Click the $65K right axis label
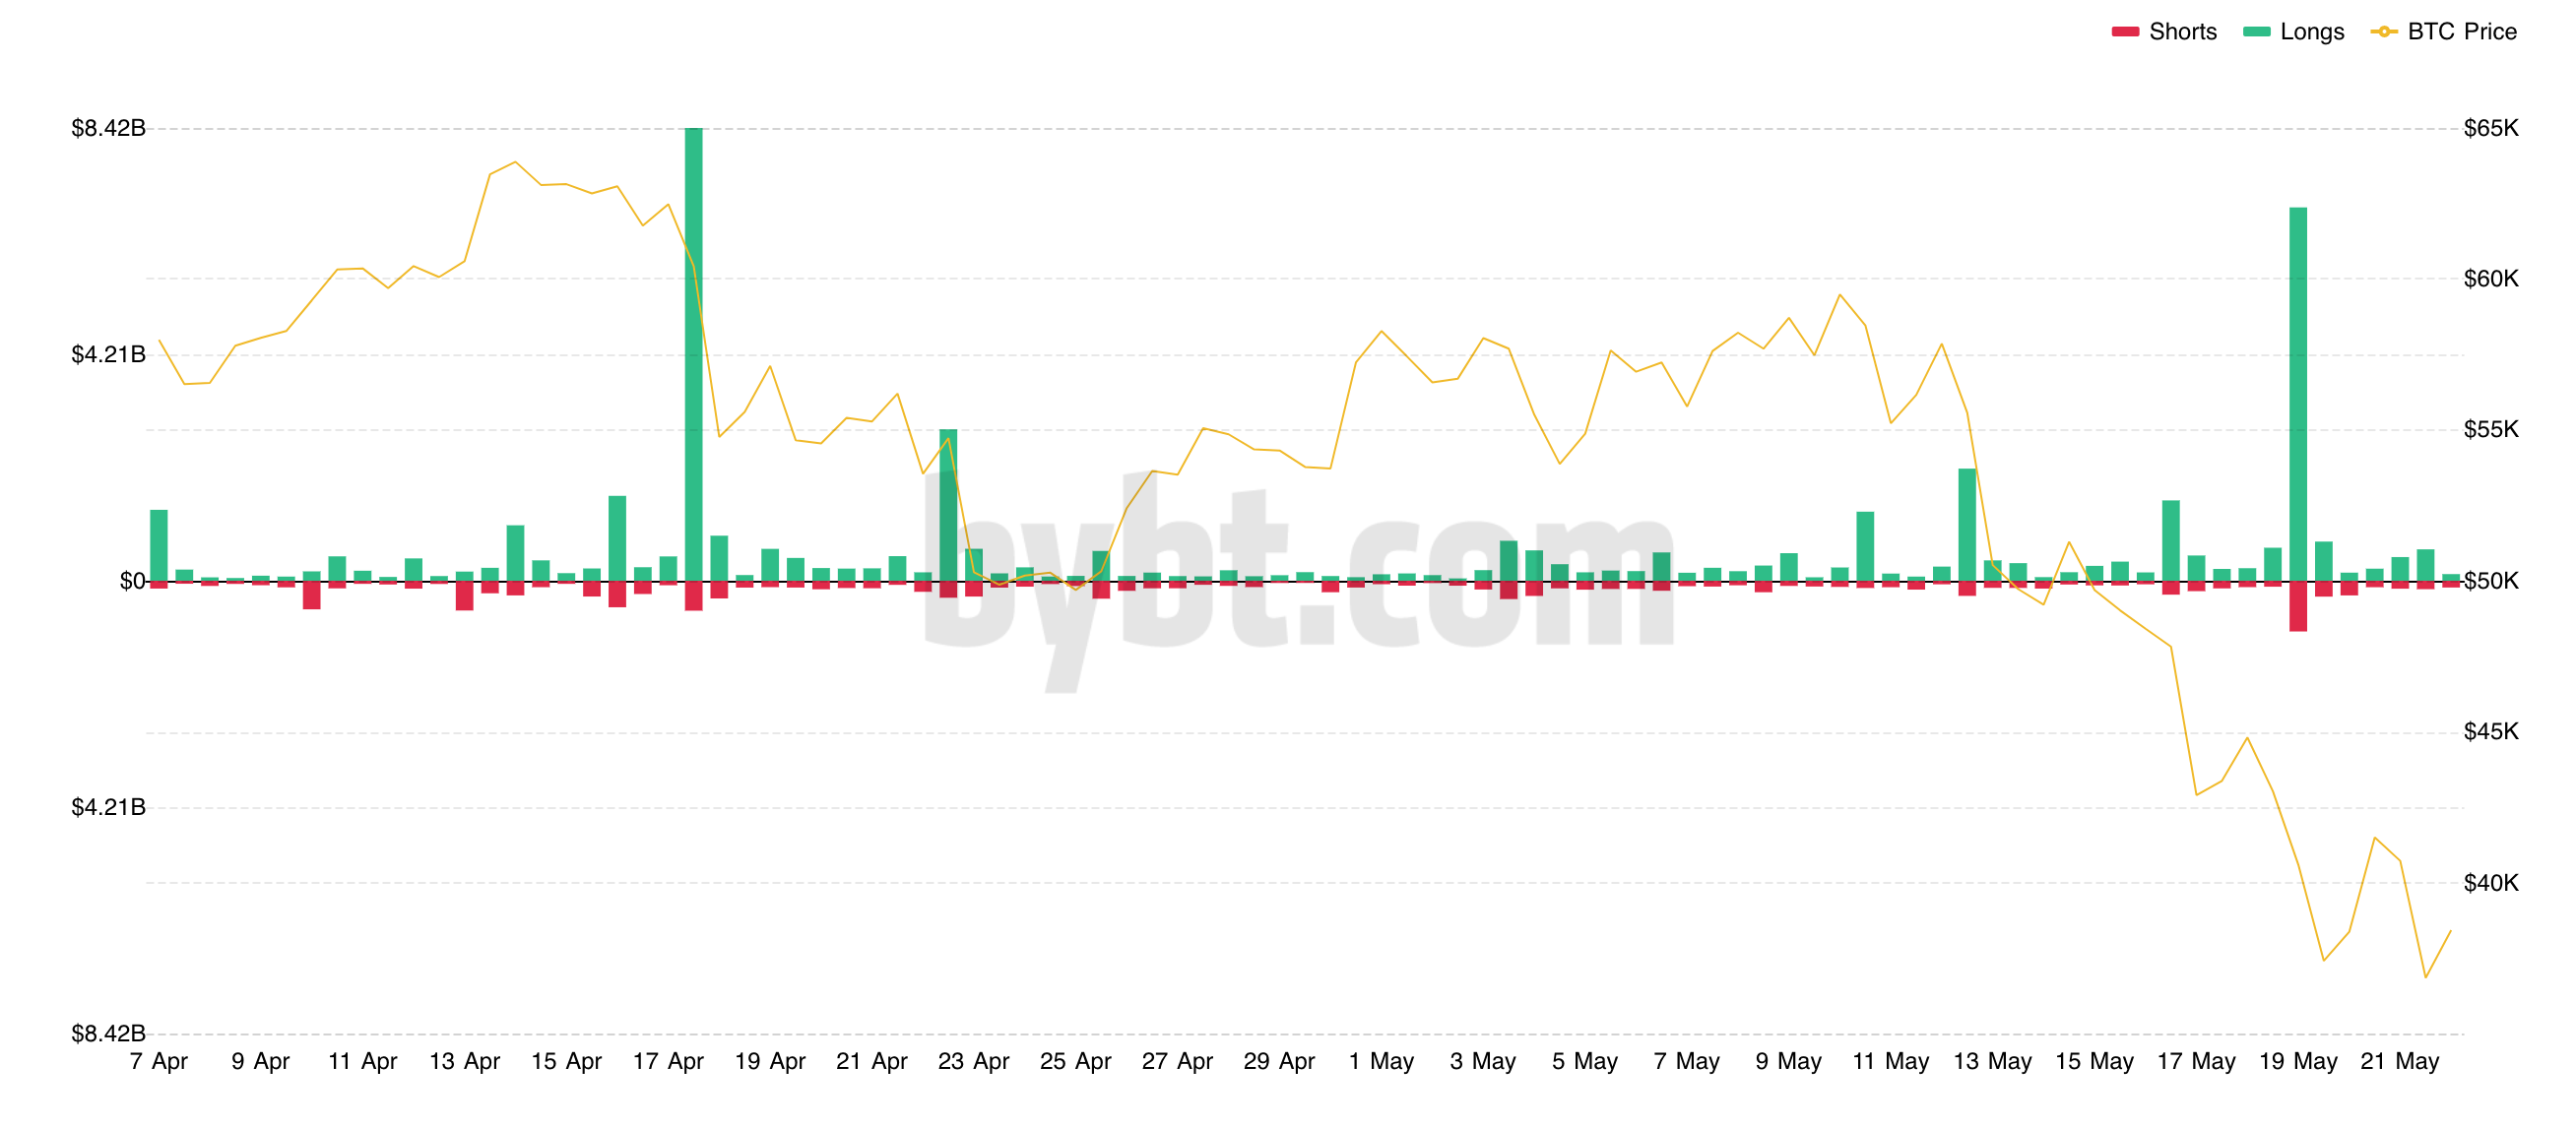Viewport: 2576px width, 1128px height. pos(2490,128)
